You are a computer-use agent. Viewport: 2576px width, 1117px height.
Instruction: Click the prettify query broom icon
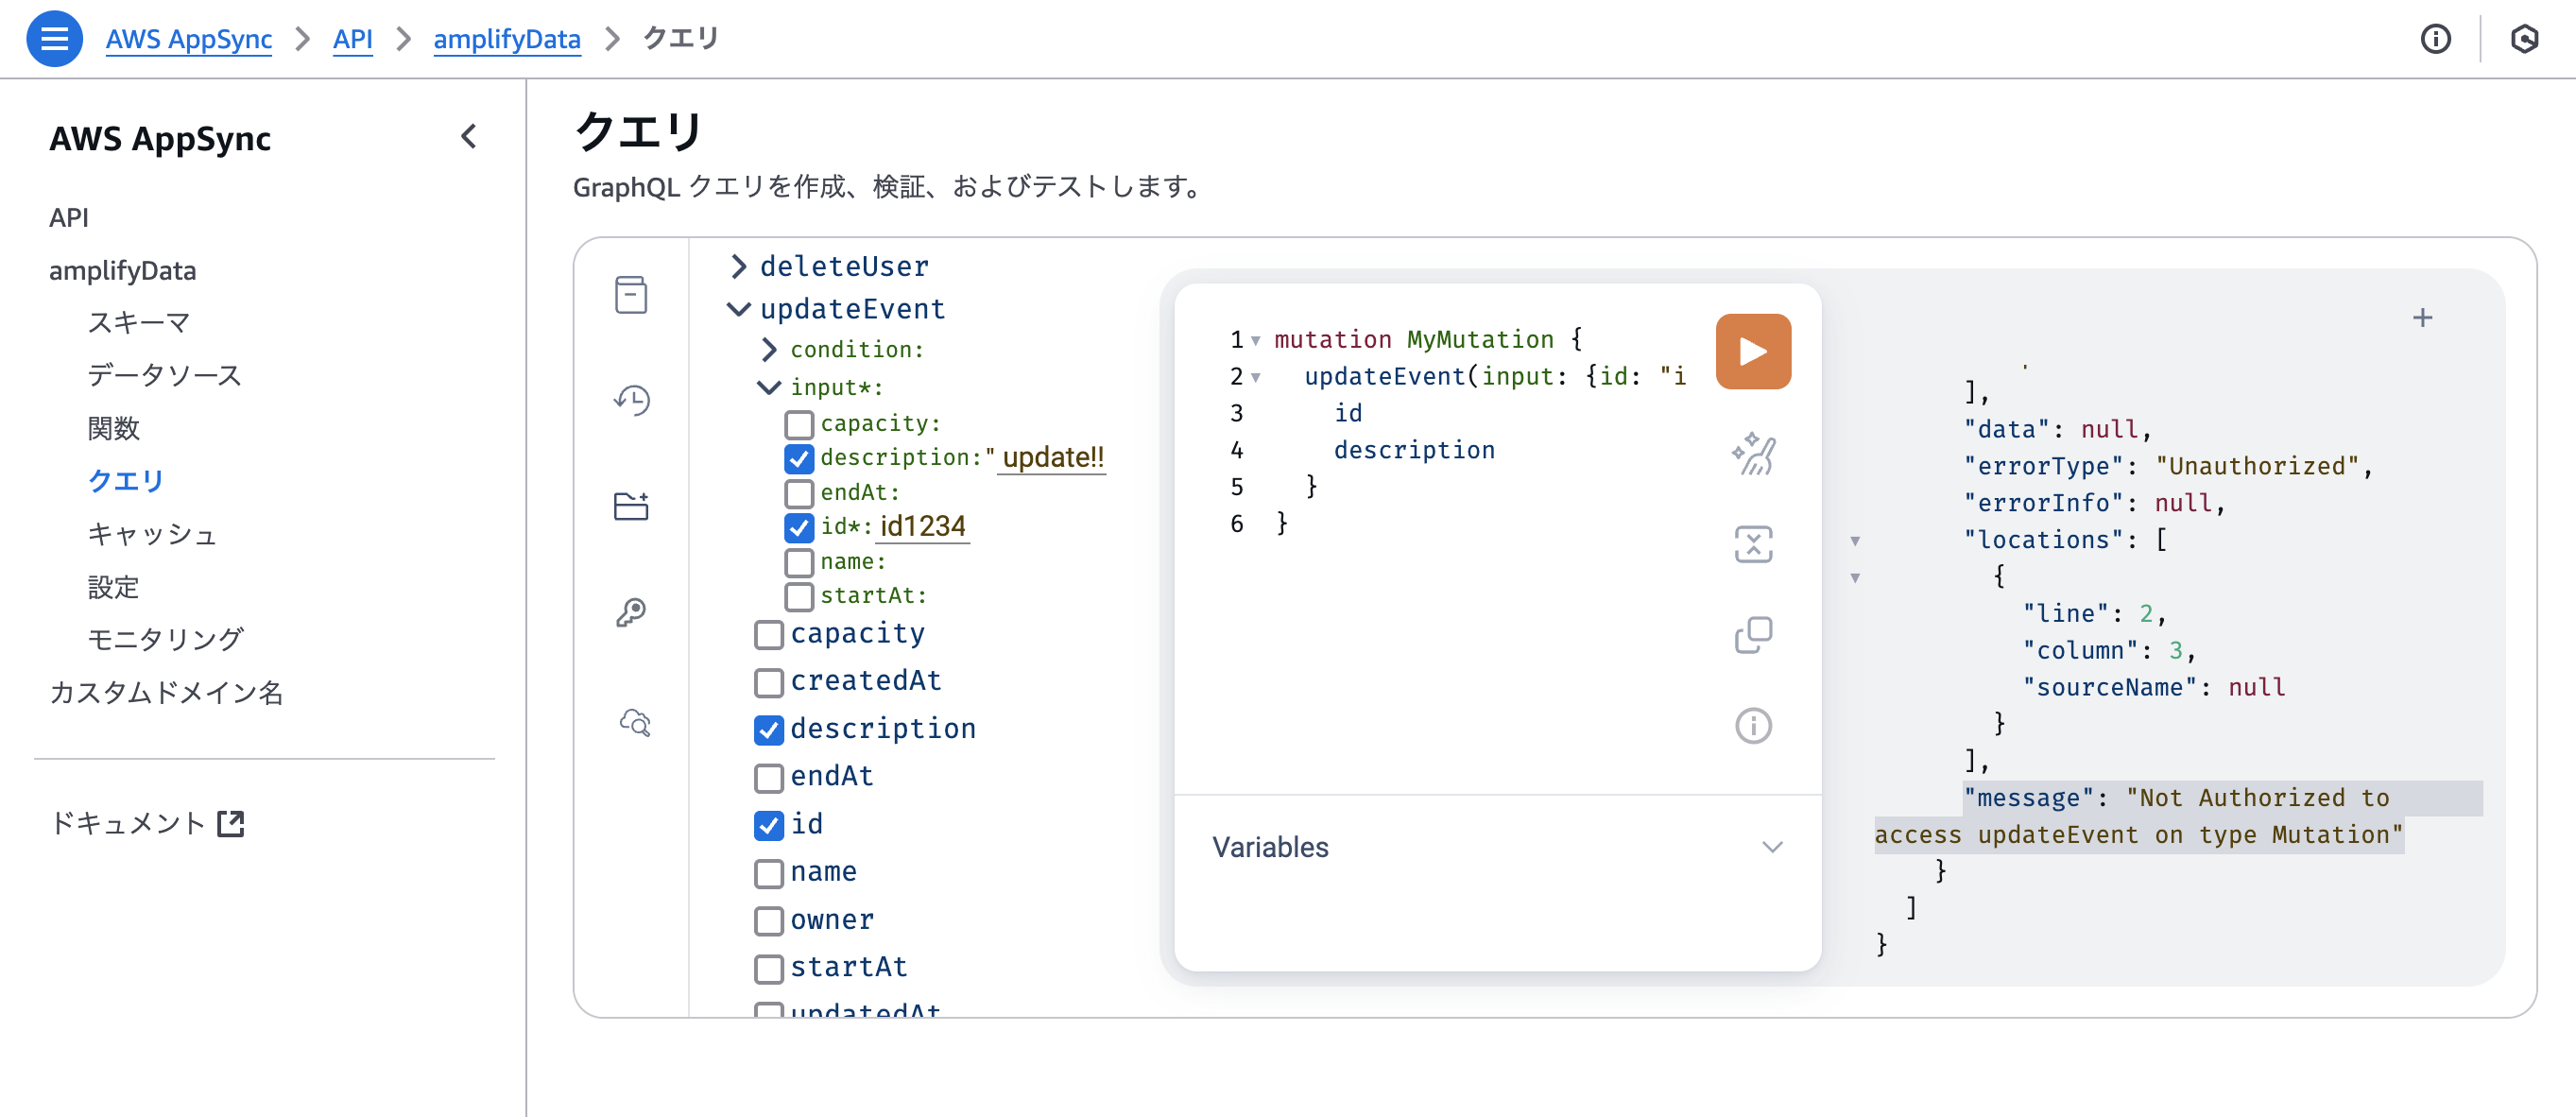pos(1753,455)
